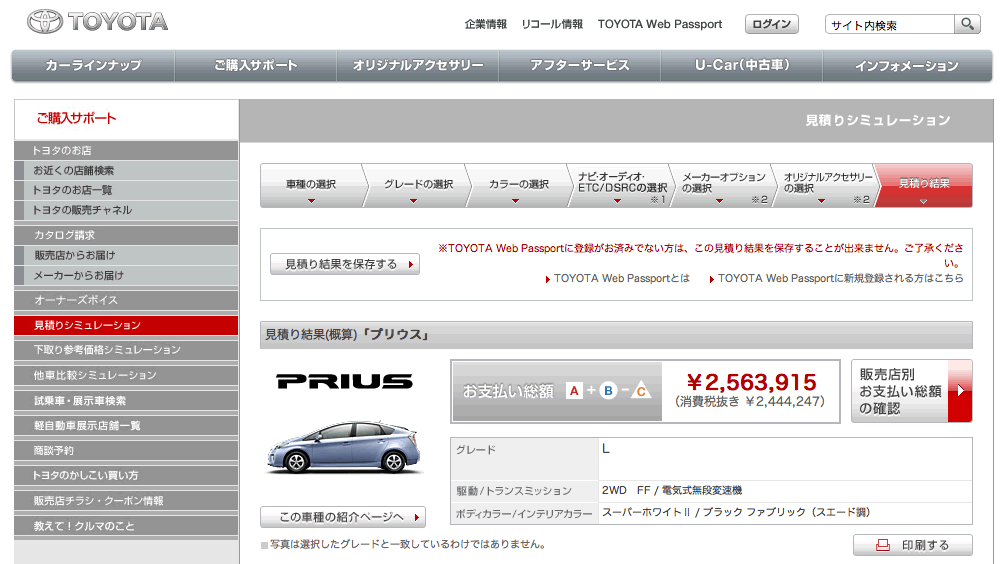Viewport: 1005px width, 564px height.
Task: Click 販売店別お支払い総額の確認 button
Action: click(x=911, y=391)
